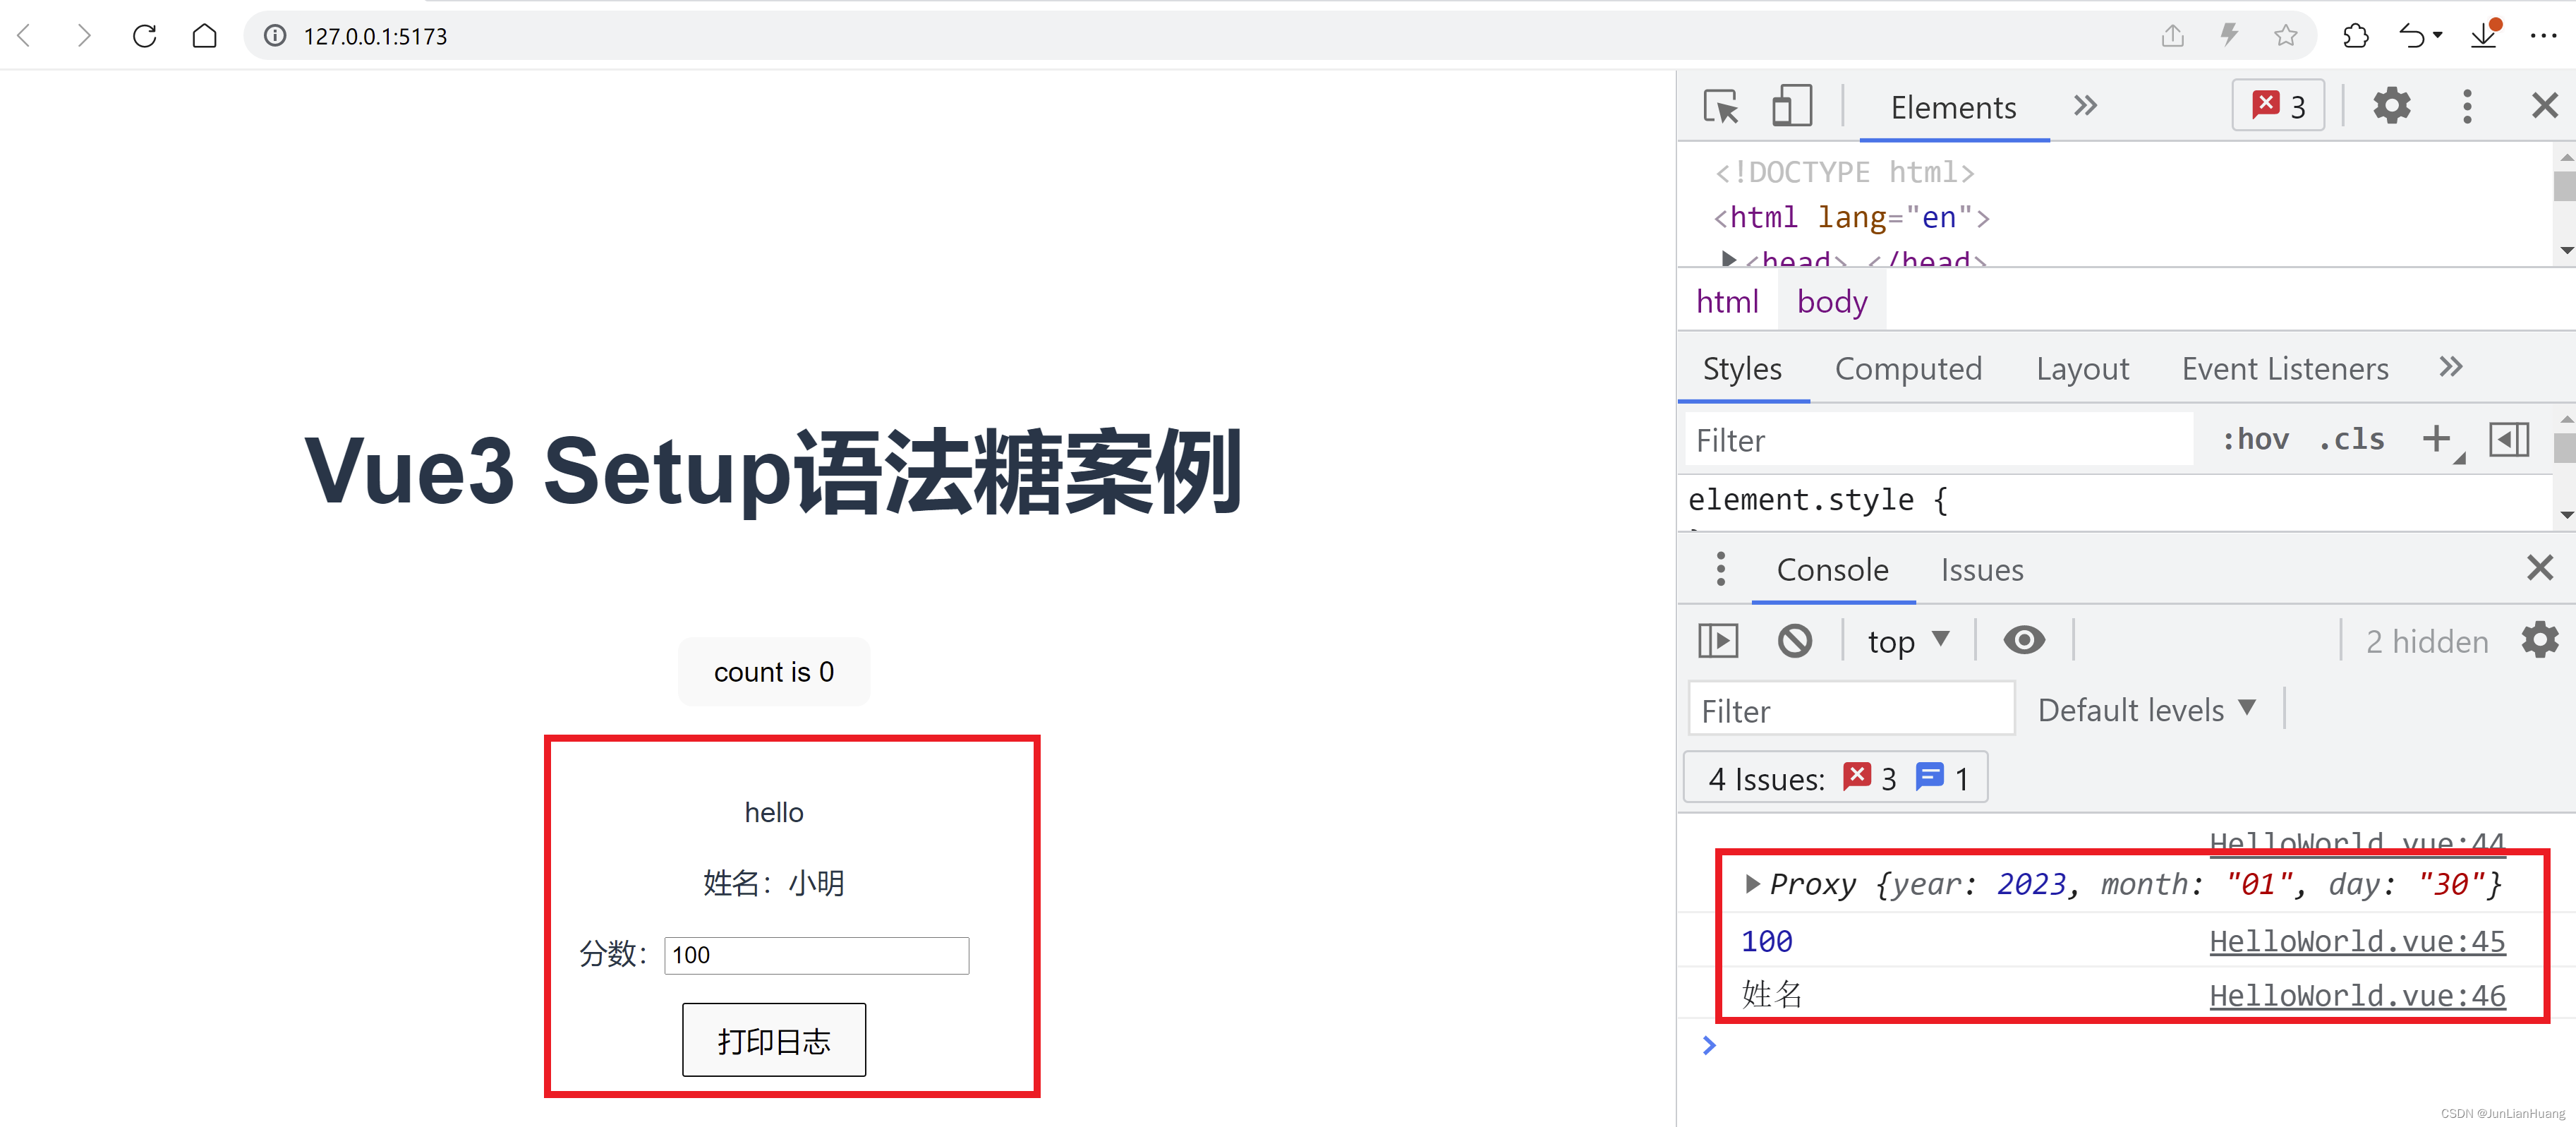Click the 分数 input containing 100
Image resolution: width=2576 pixels, height=1127 pixels.
pyautogui.click(x=816, y=955)
